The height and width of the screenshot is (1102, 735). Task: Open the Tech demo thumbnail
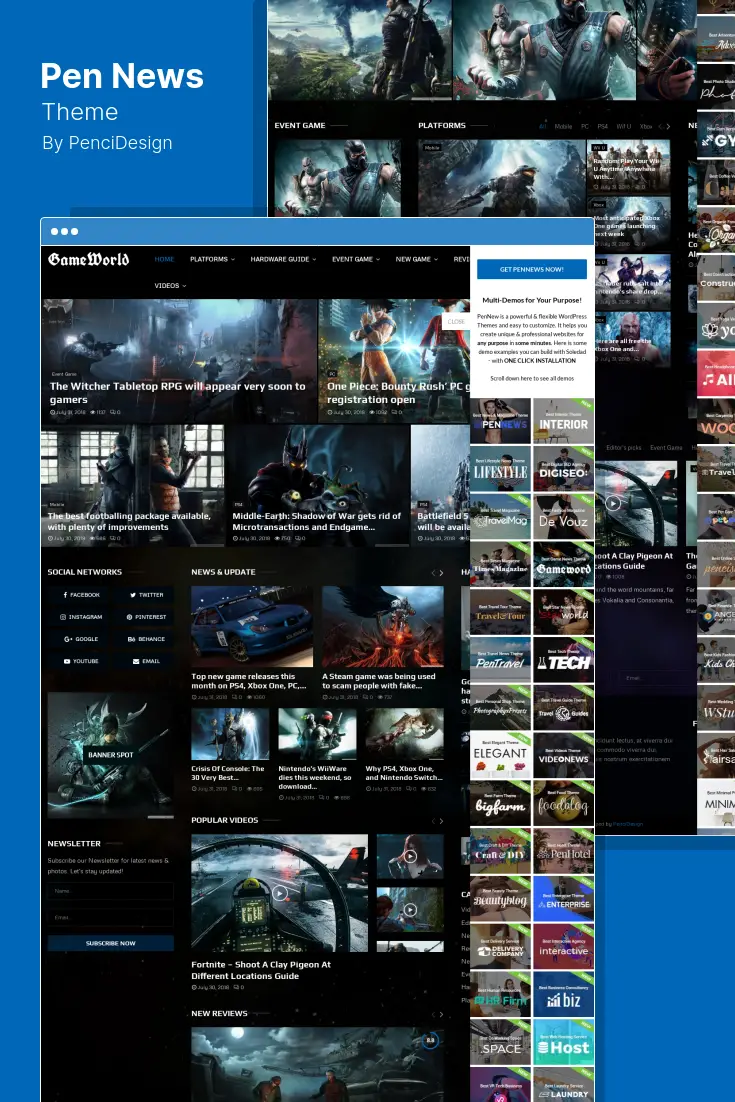[564, 660]
